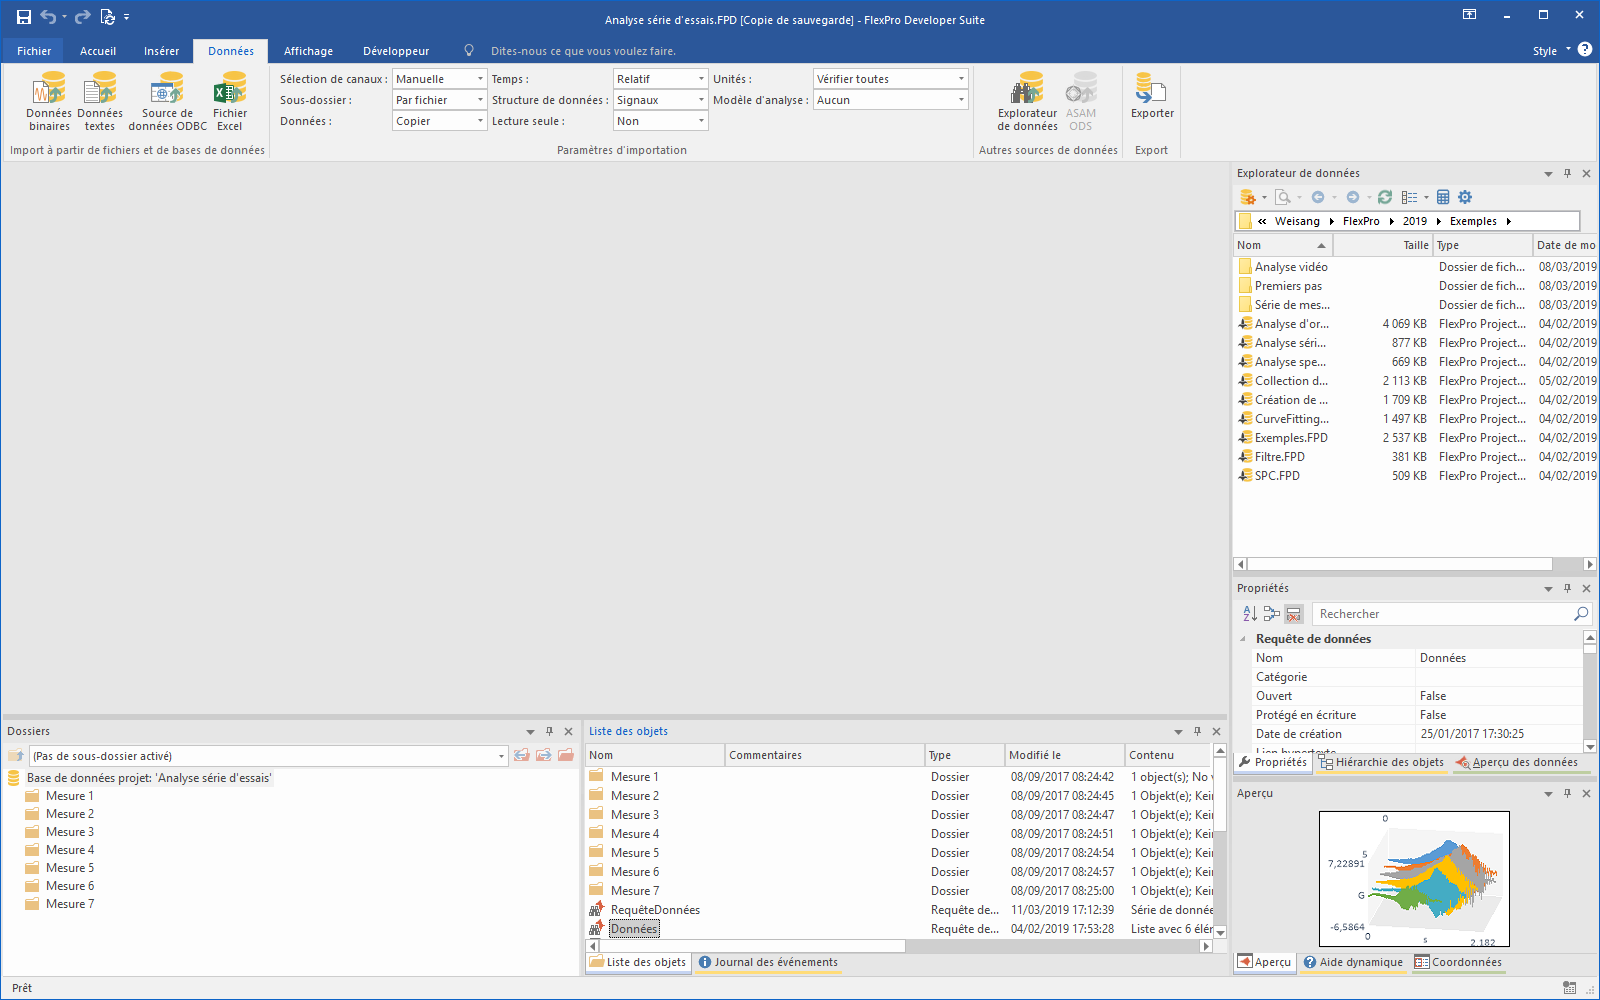This screenshot has height=1000, width=1600.
Task: Click the open folder icon at right of Dossiers toolbar
Action: (566, 755)
